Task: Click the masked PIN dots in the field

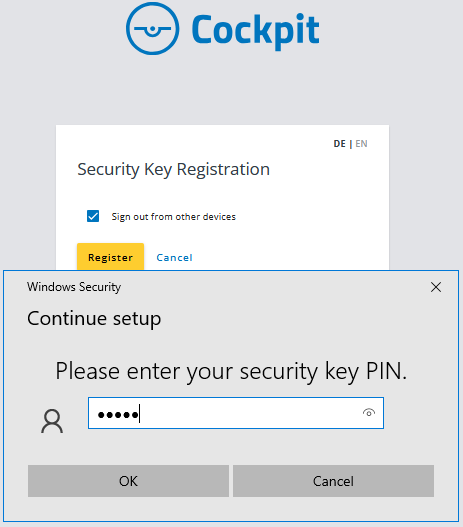Action: (x=118, y=415)
